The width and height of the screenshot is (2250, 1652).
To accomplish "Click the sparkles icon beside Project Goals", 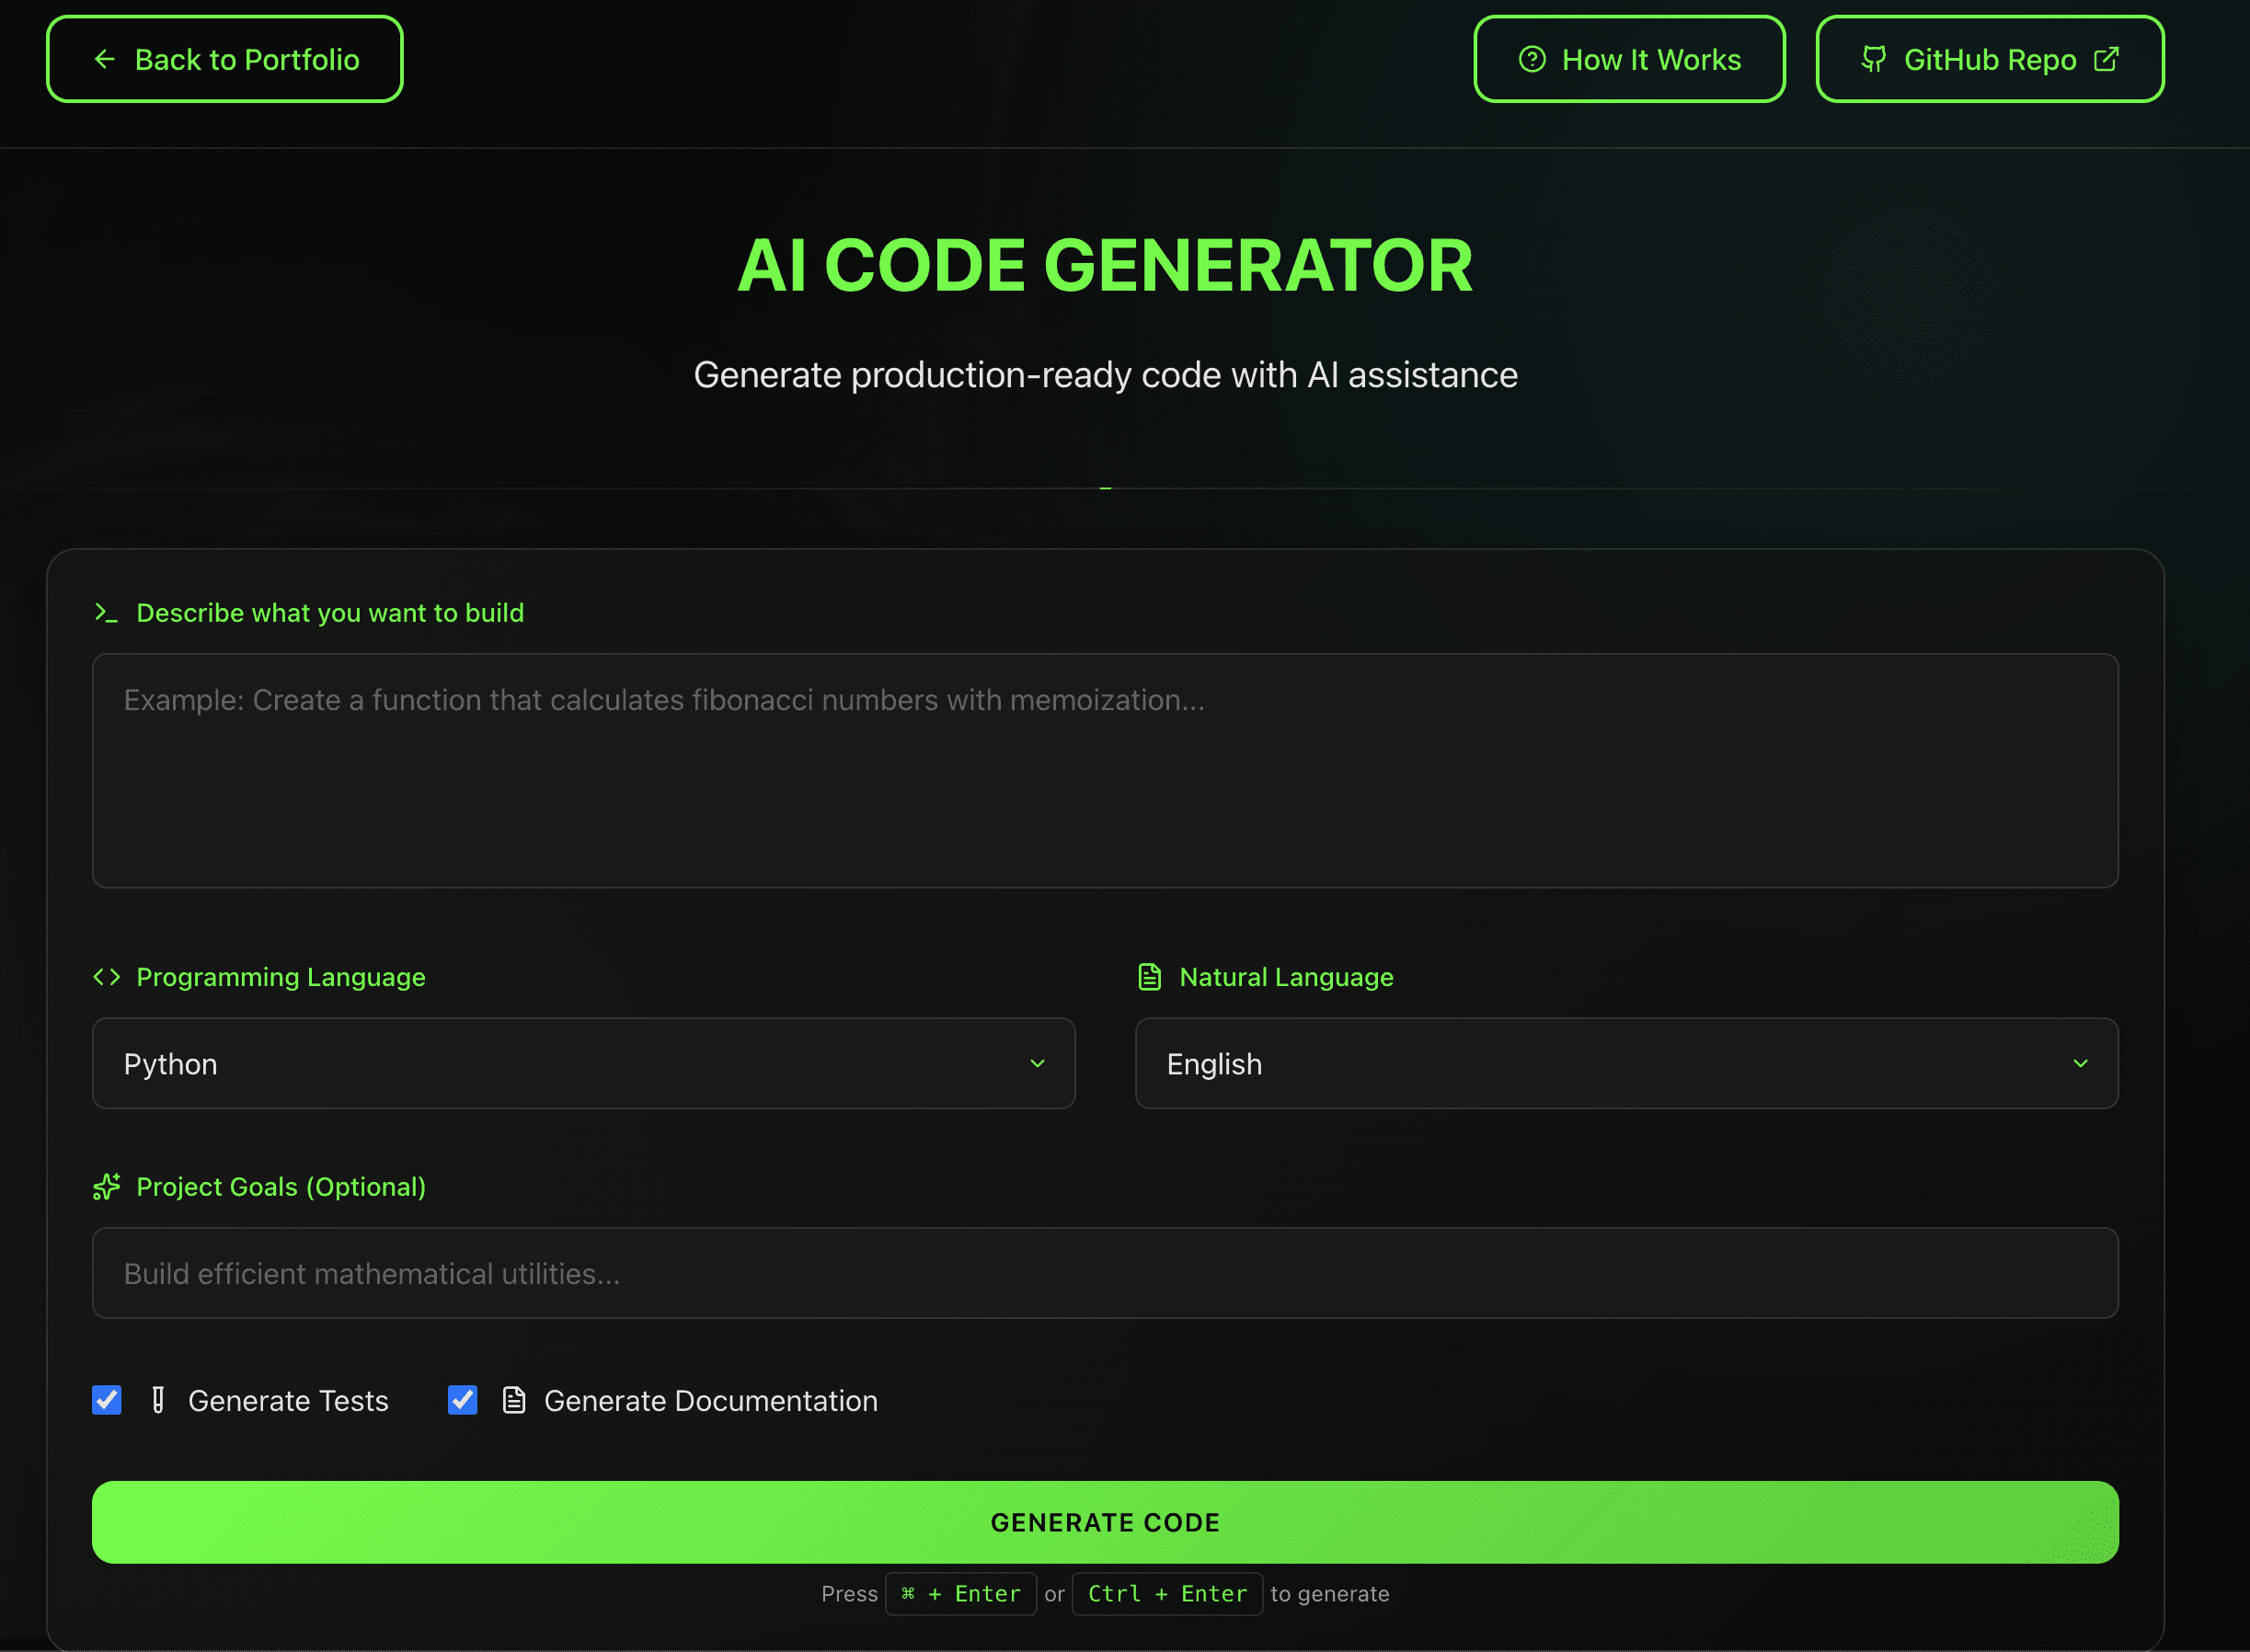I will click(x=106, y=1187).
